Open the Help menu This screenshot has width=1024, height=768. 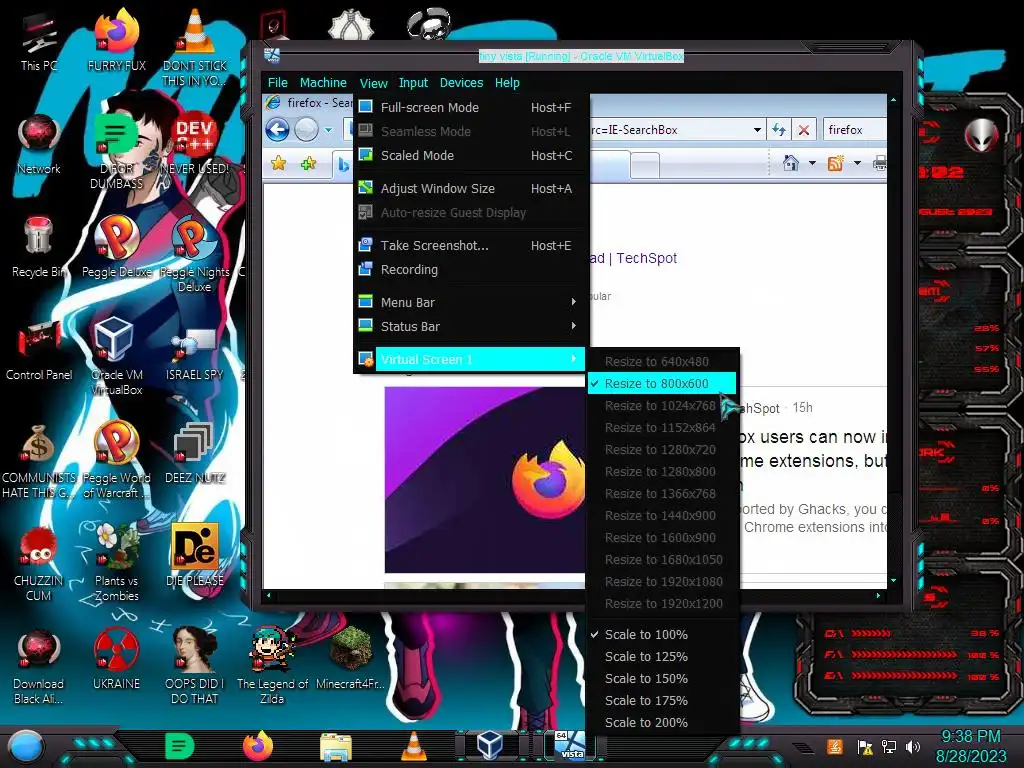pyautogui.click(x=507, y=83)
